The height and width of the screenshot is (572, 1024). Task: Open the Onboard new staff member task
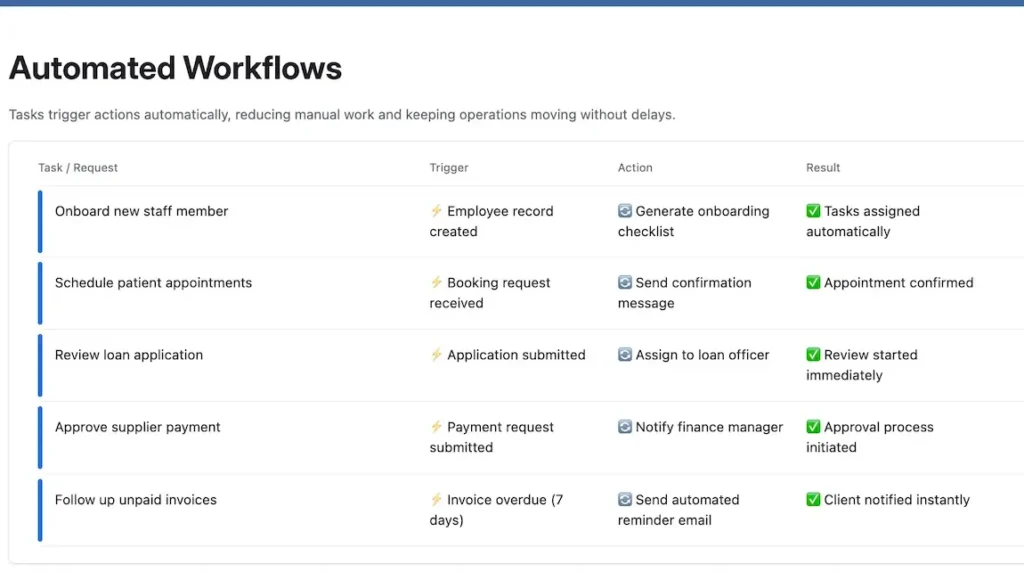click(141, 211)
